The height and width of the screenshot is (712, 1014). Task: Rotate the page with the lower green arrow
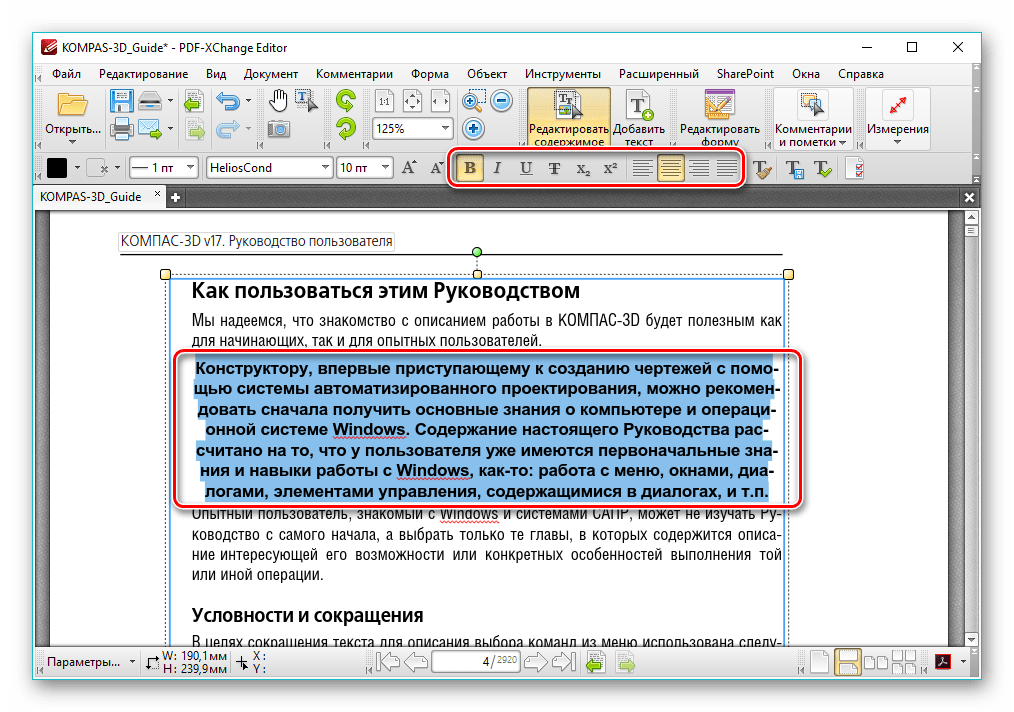(x=346, y=129)
